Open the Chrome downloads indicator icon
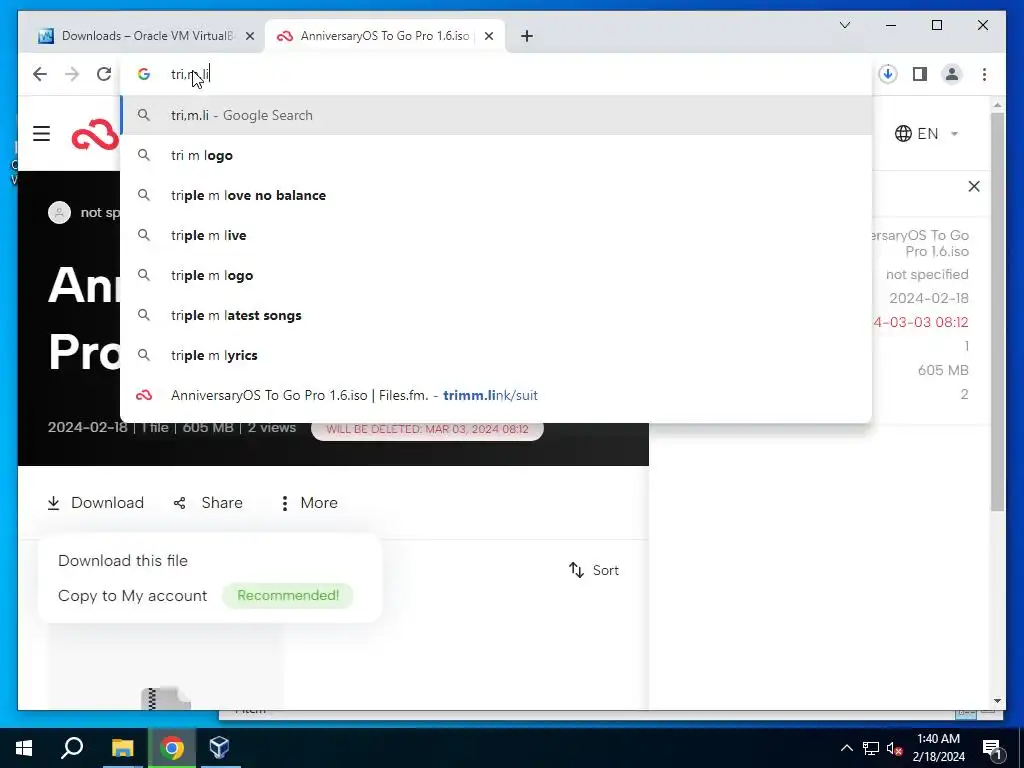The image size is (1024, 768). (x=888, y=74)
